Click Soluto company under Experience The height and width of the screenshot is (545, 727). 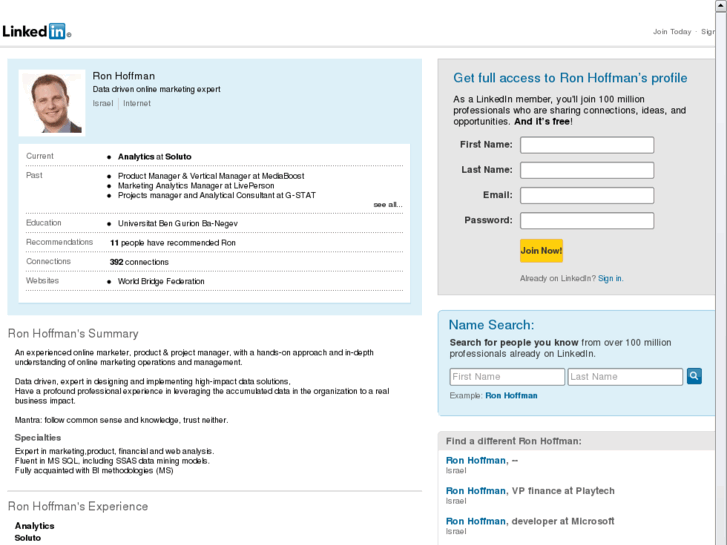tap(28, 538)
